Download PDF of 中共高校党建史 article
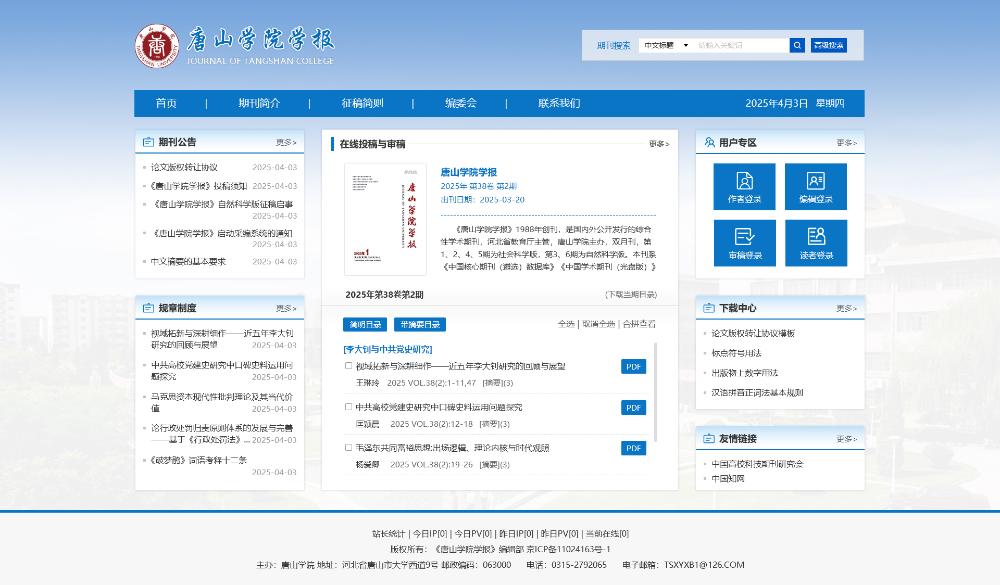Viewport: 1000px width, 585px height. 633,408
